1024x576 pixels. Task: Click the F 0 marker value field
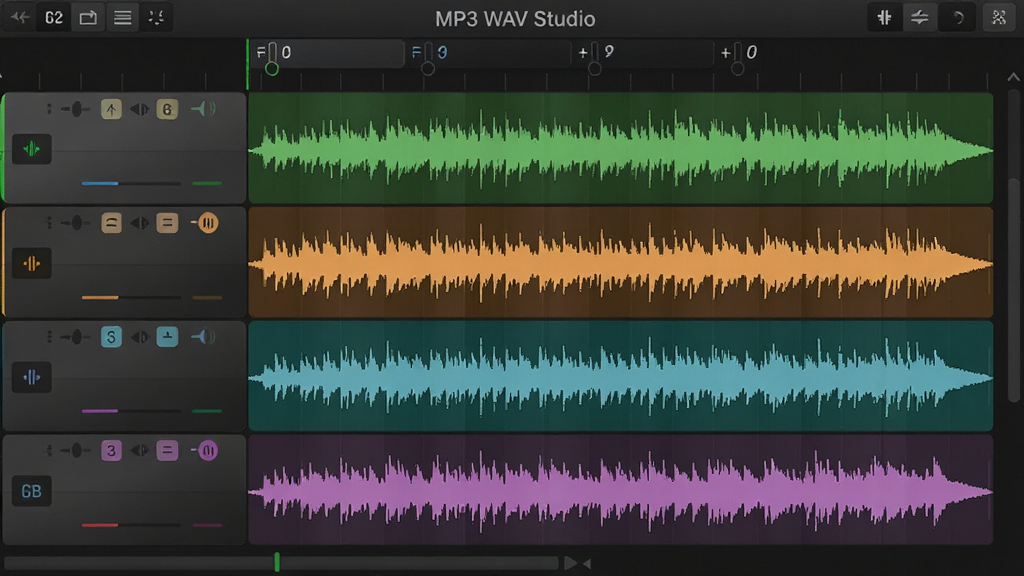328,53
